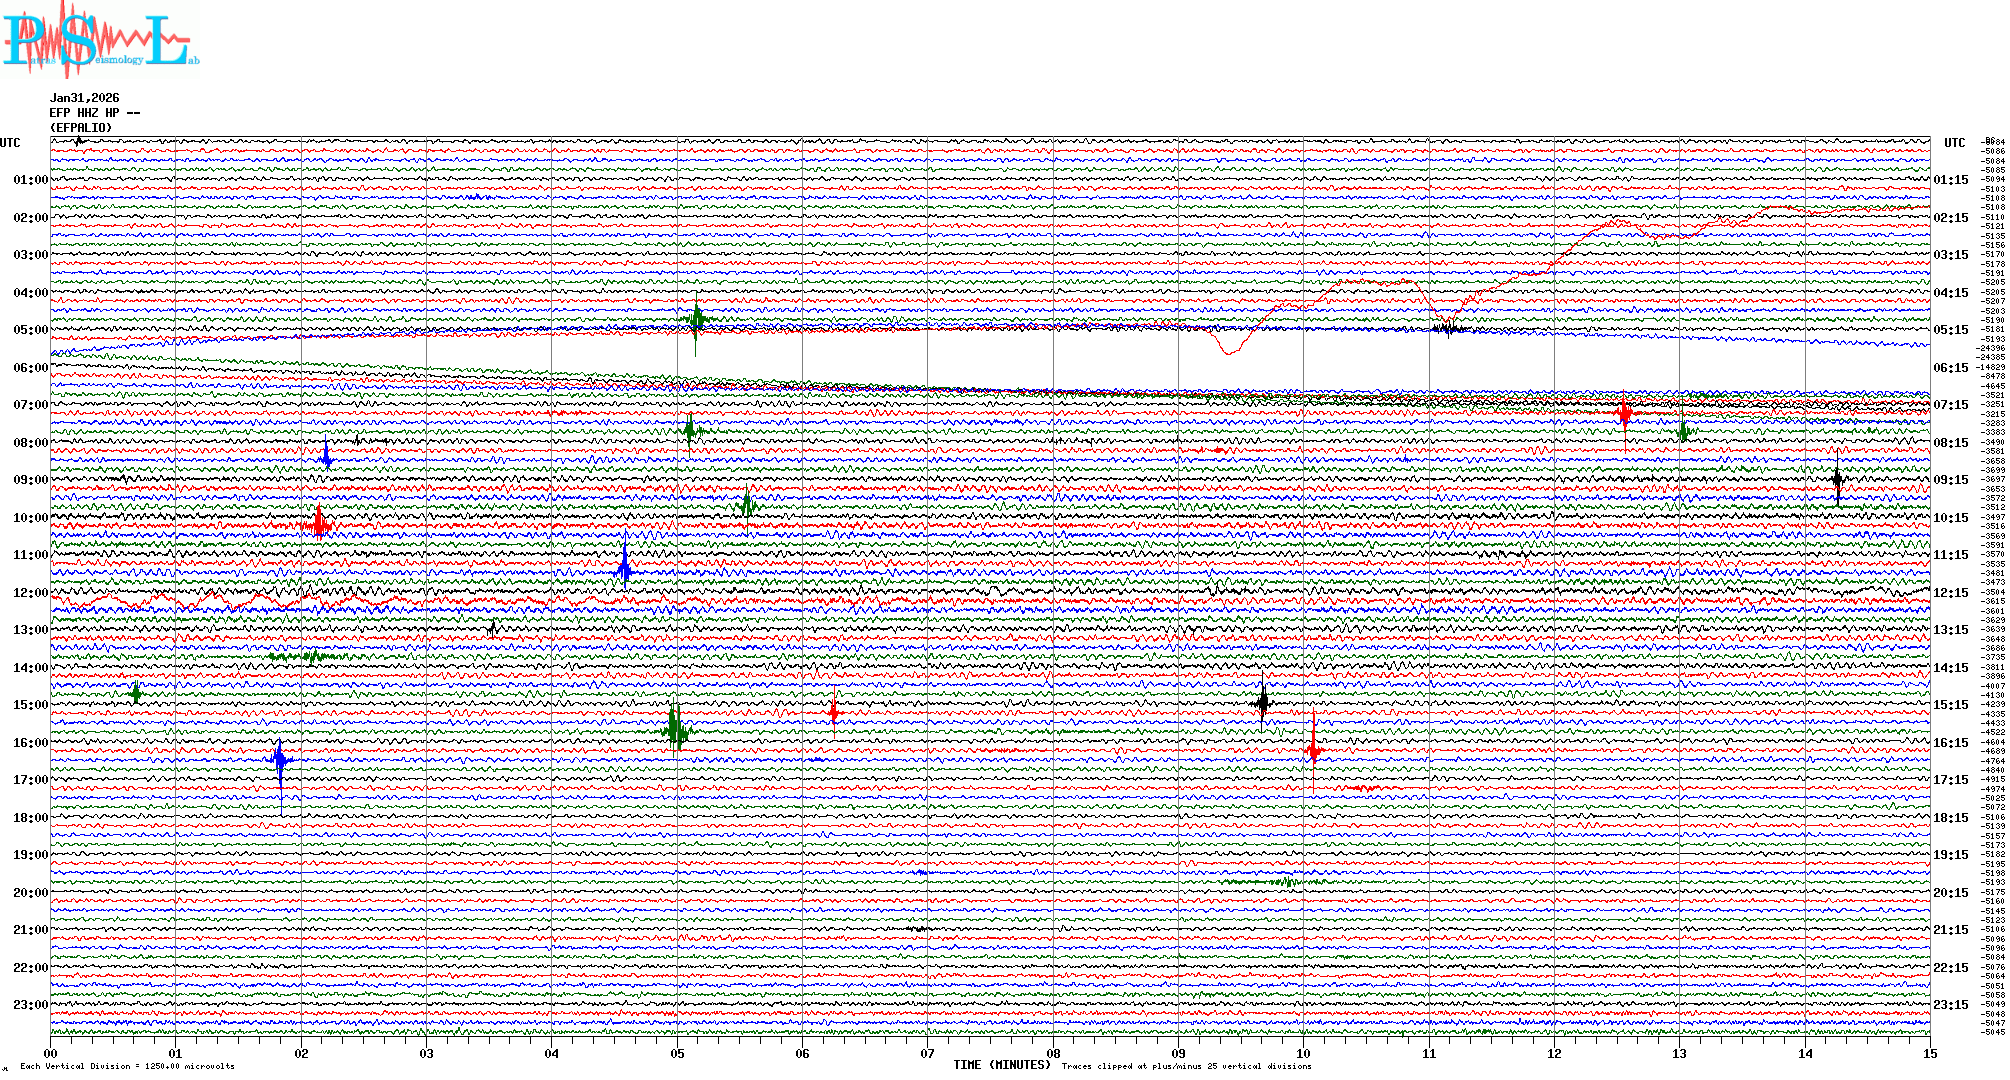Click the Jan31,2026 date label
Image resolution: width=2010 pixels, height=1080 pixels.
(x=84, y=98)
